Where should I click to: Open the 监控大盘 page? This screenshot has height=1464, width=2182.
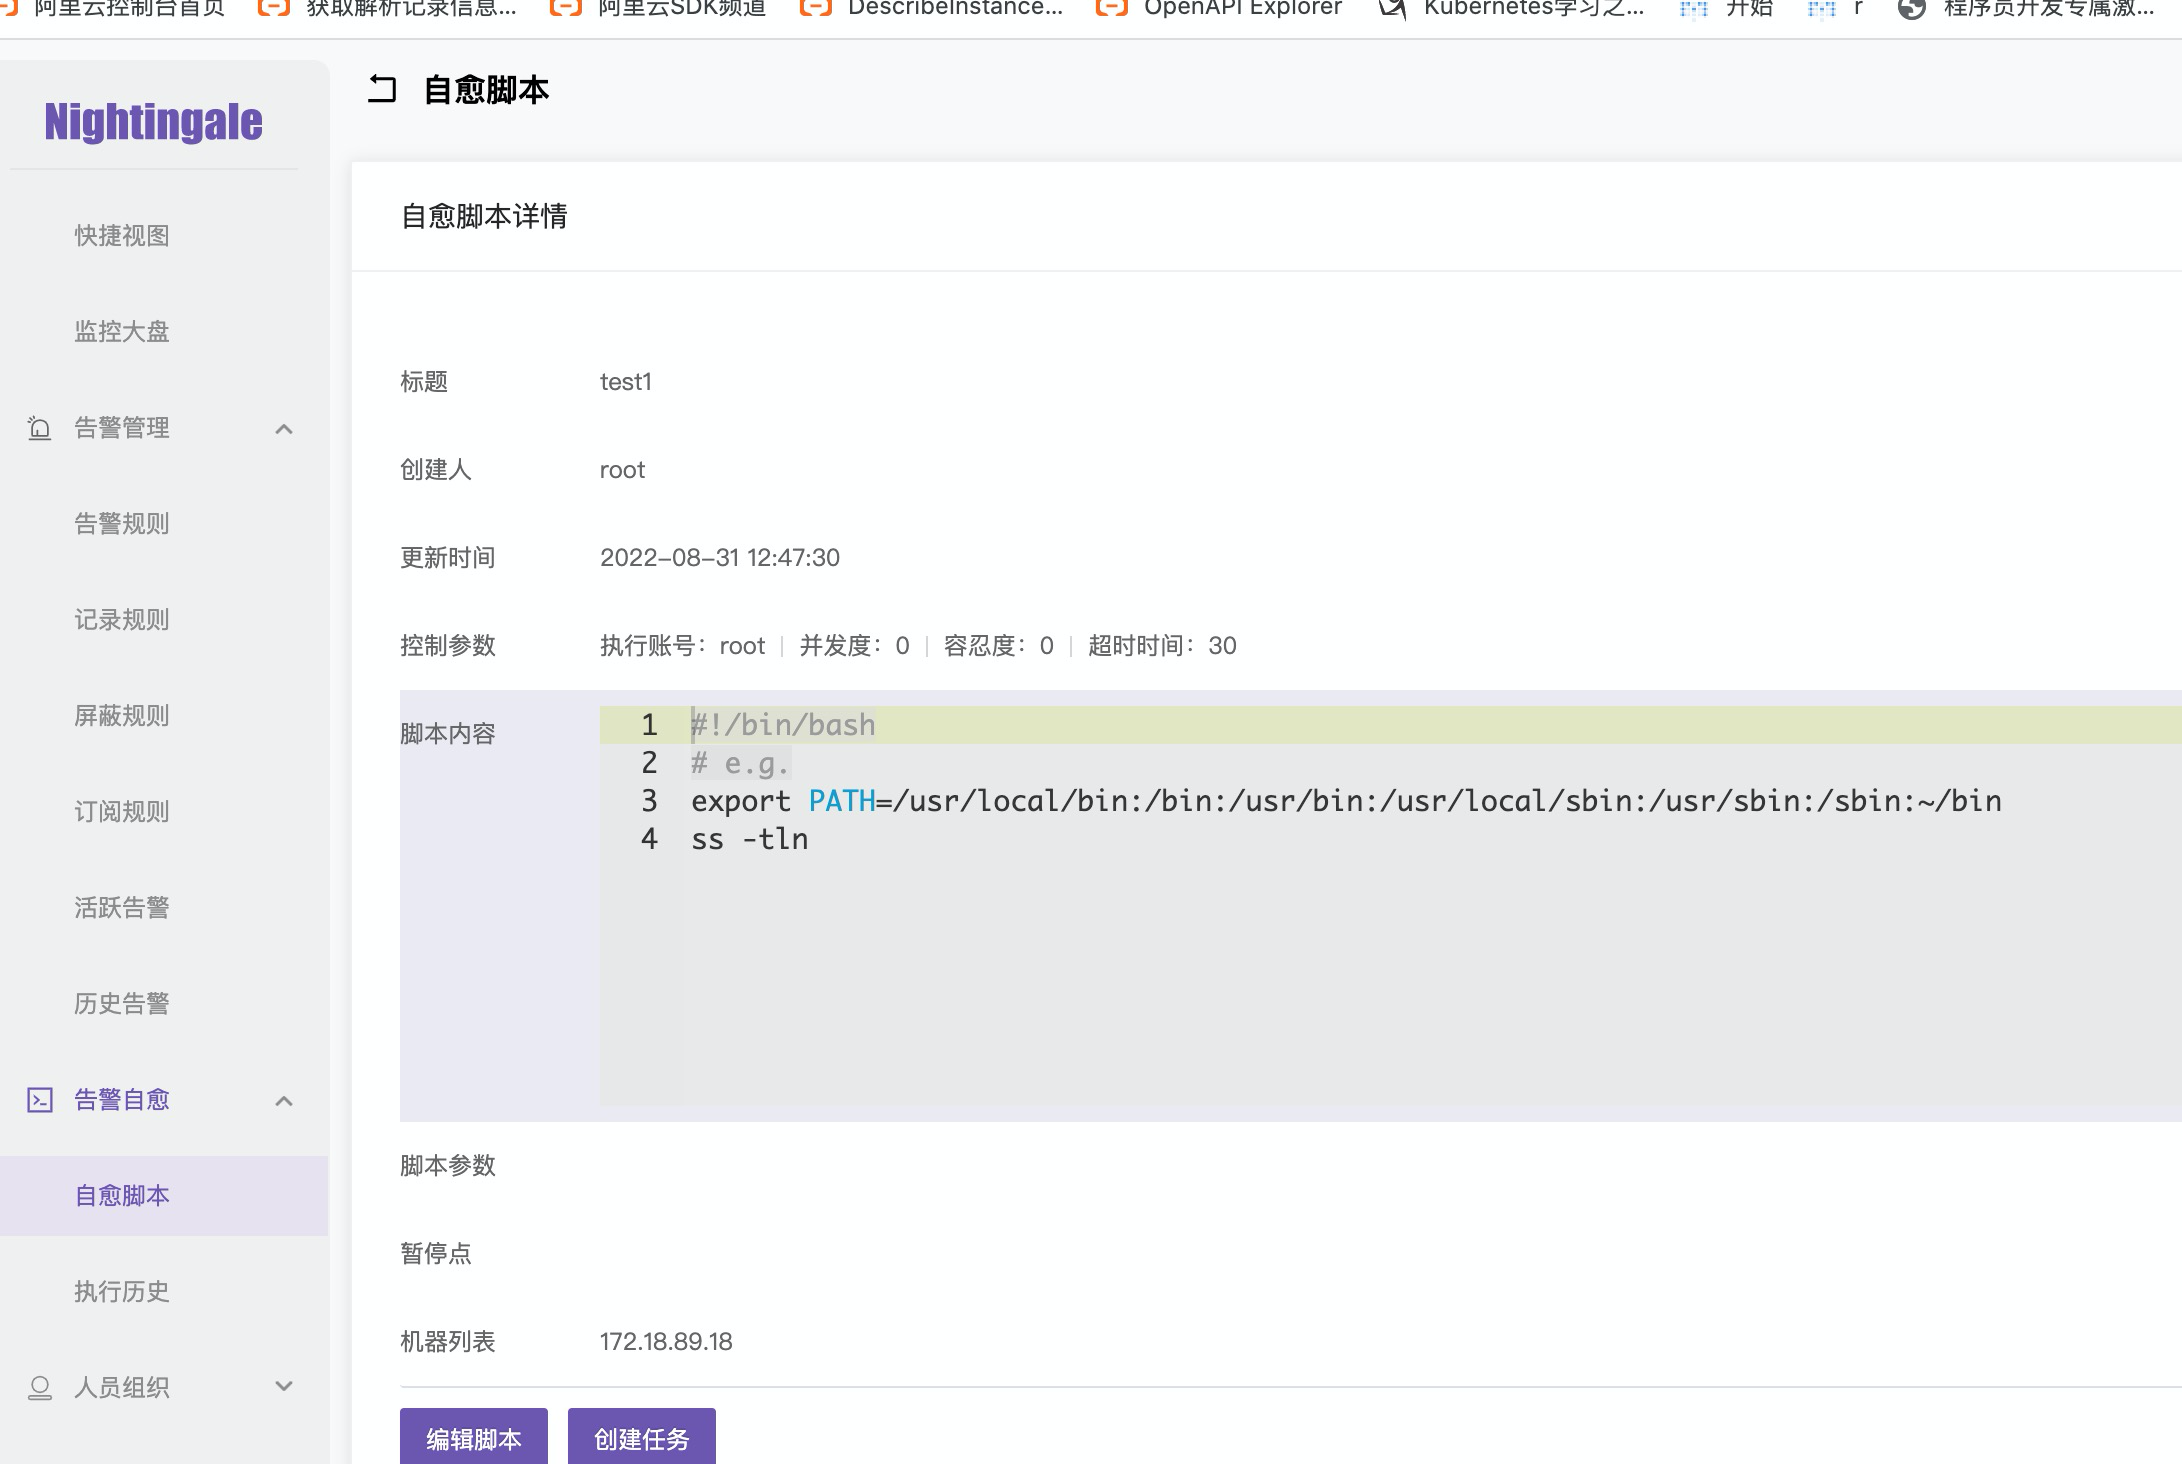point(120,331)
